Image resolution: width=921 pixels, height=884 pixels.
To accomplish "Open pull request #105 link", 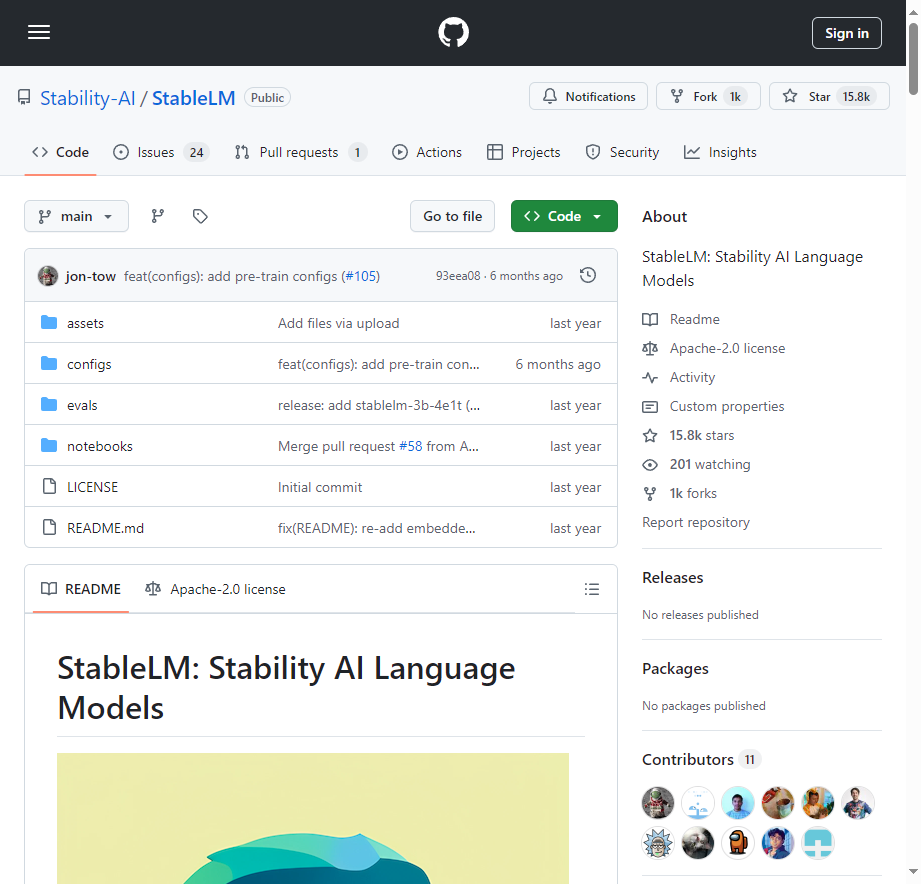I will (362, 276).
